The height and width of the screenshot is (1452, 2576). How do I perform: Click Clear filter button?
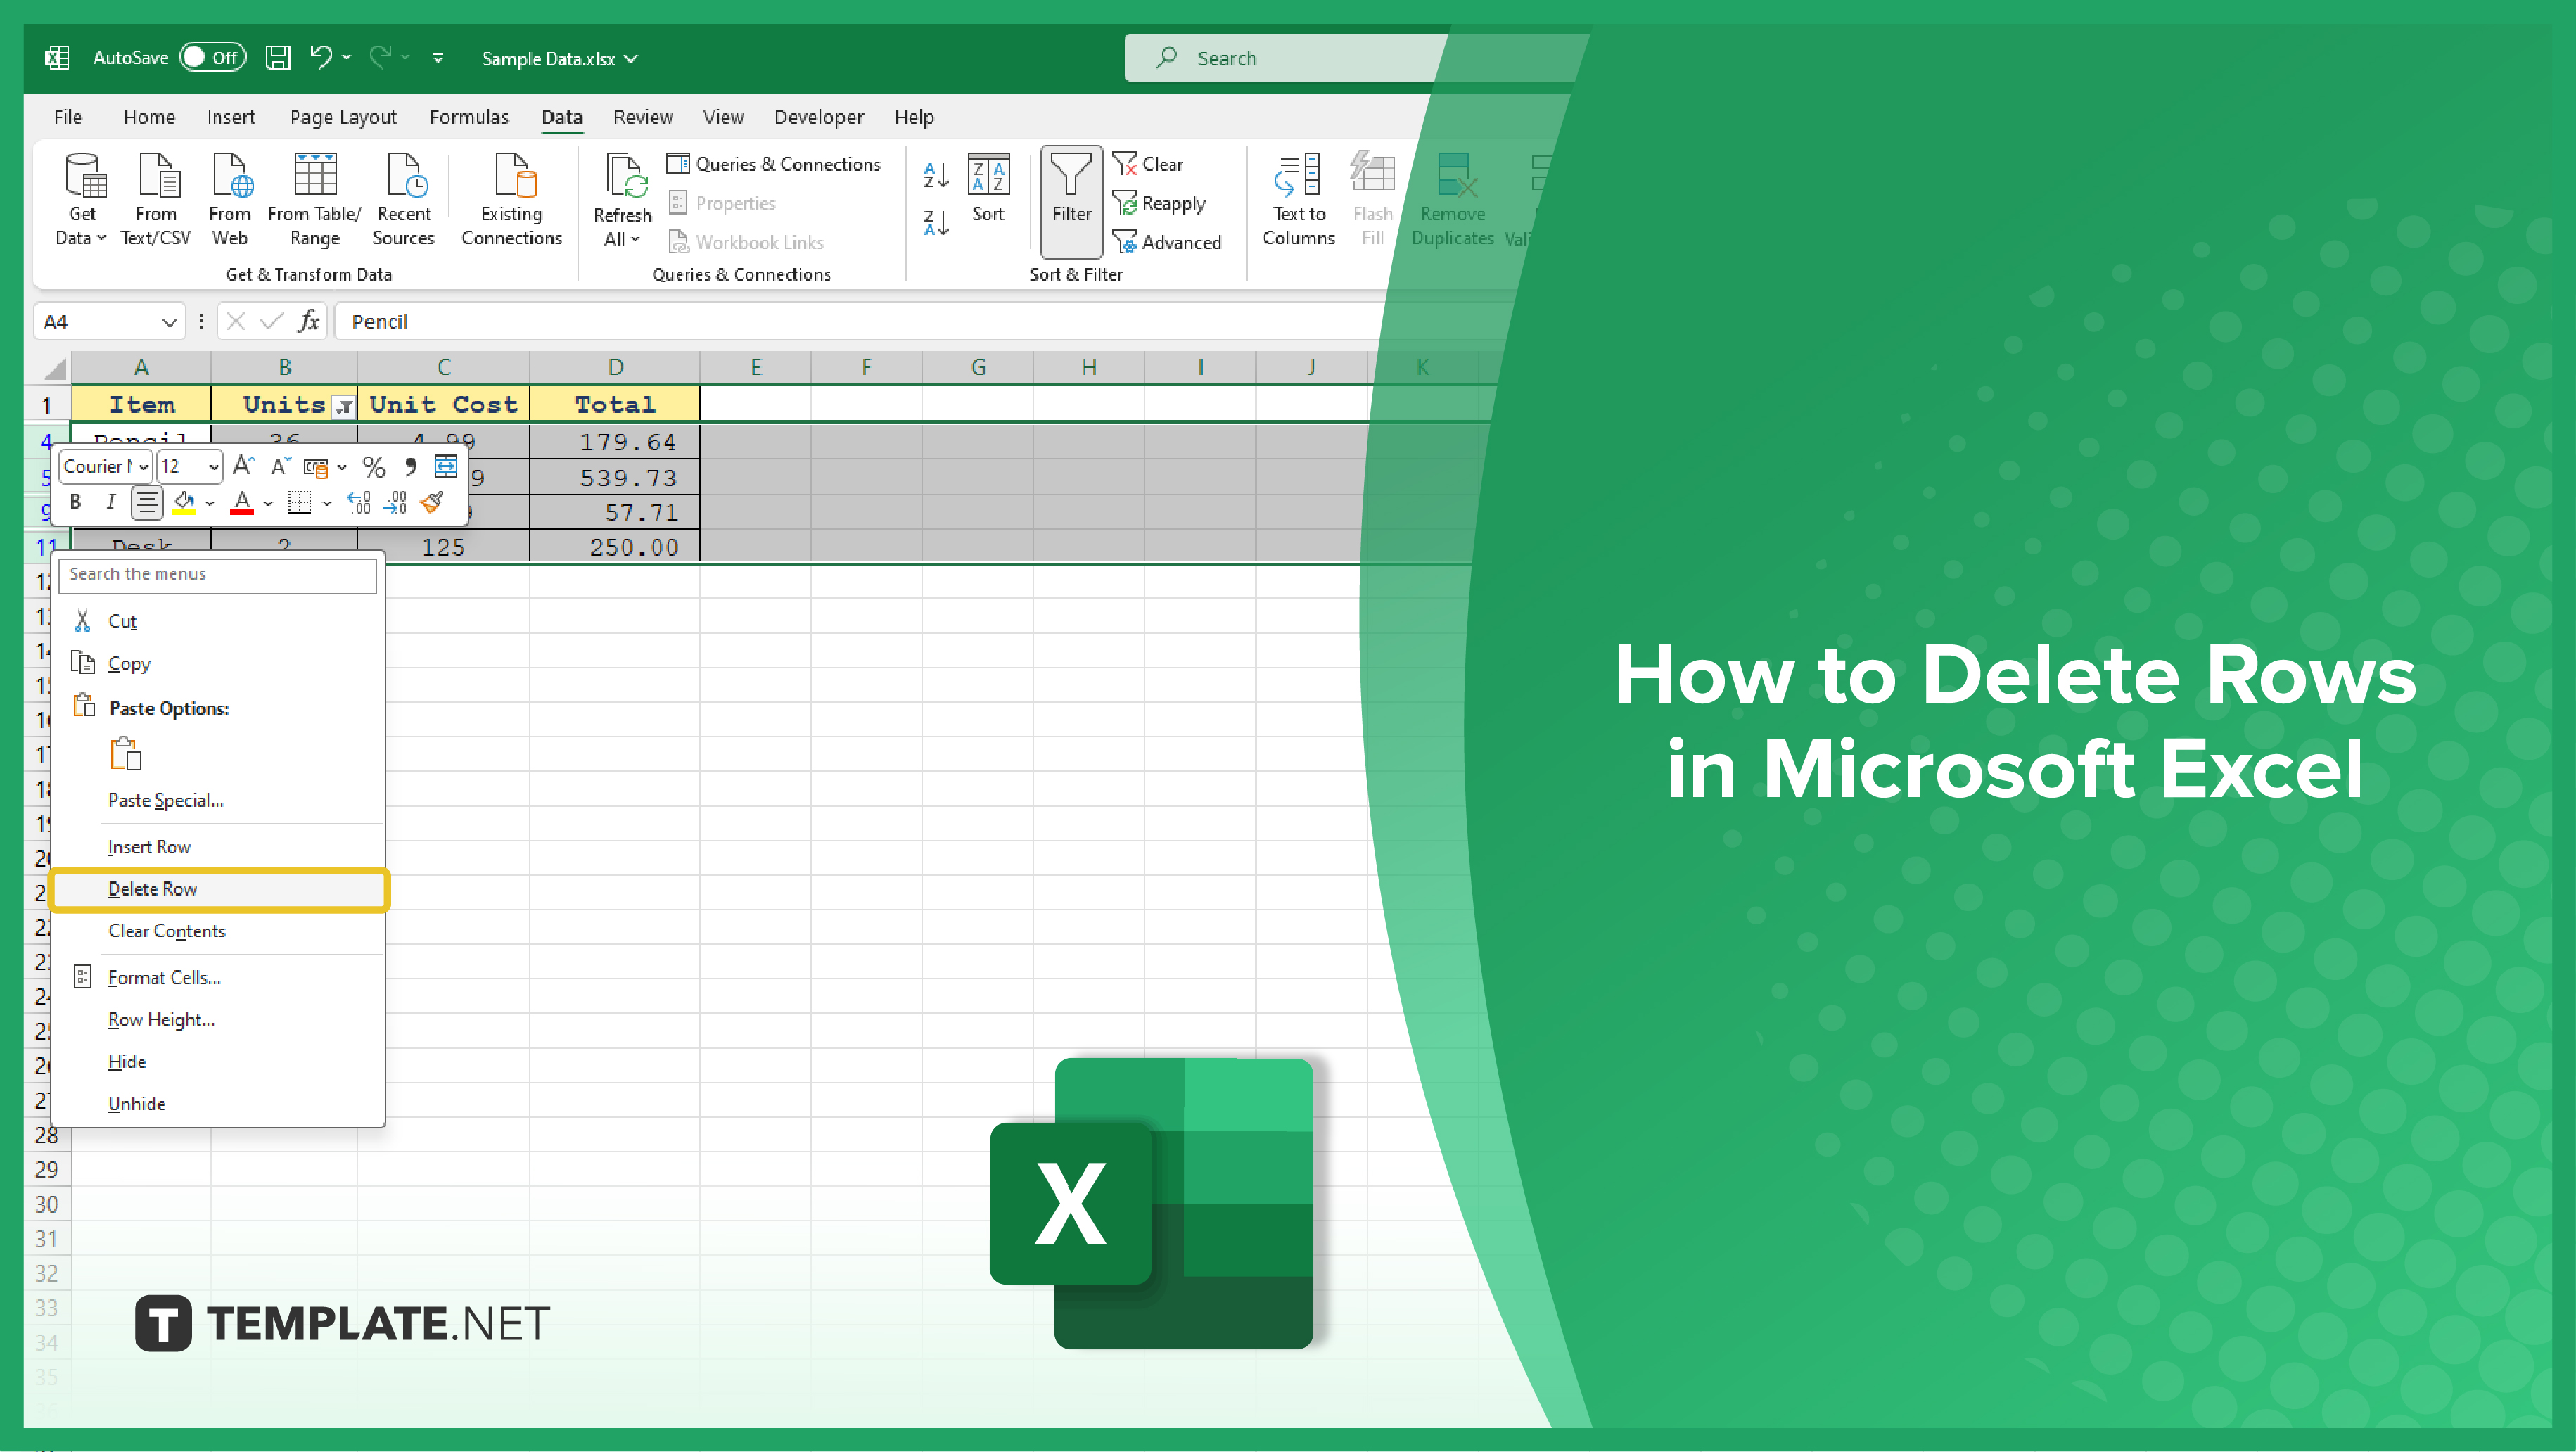pyautogui.click(x=1148, y=164)
